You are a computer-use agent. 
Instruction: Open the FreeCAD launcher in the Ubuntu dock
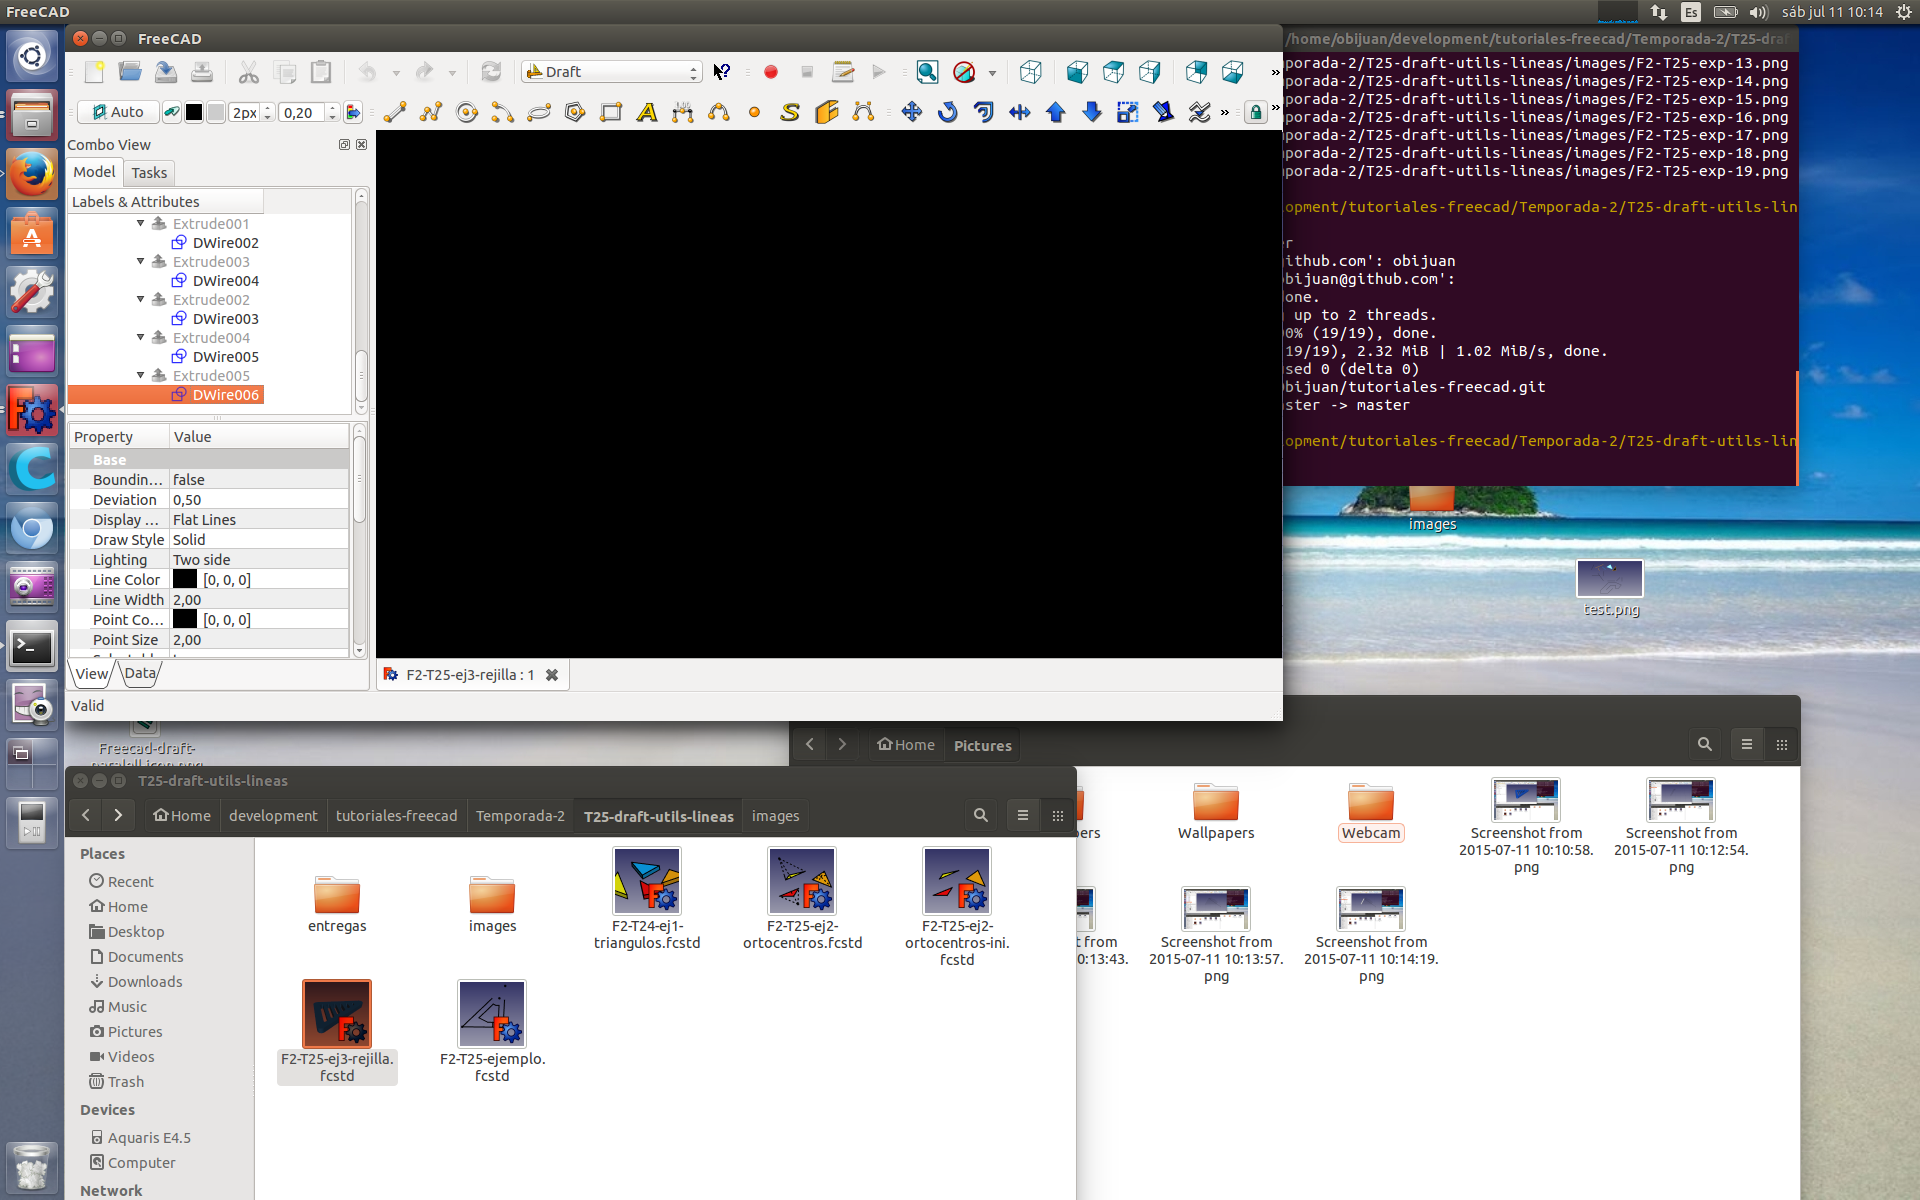point(32,410)
